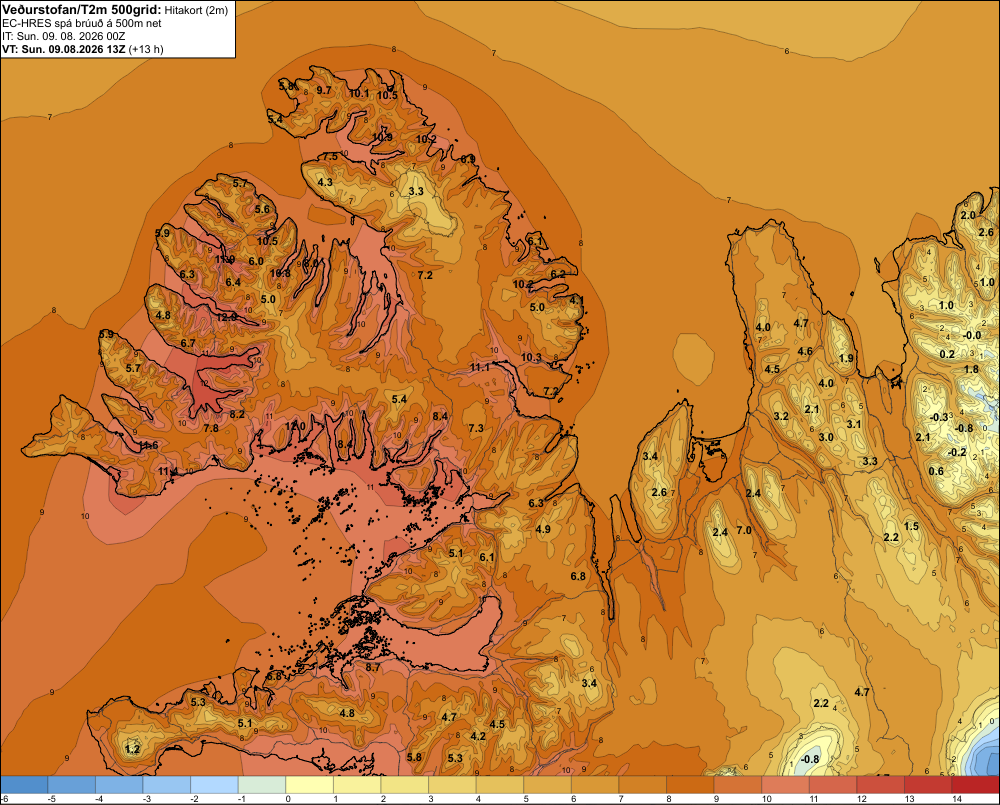Click the legend swatch between 13 and 14
Screen dimensions: 1000x805
tap(928, 785)
